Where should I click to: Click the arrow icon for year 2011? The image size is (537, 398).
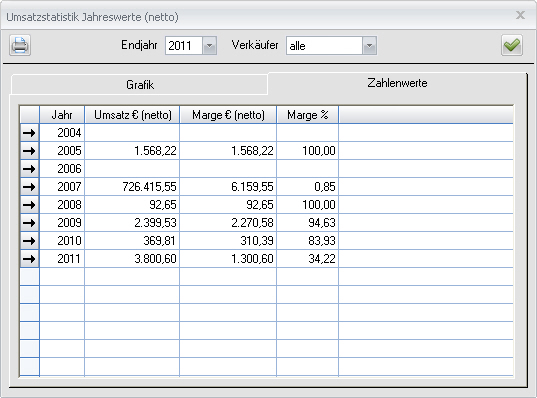coord(29,259)
